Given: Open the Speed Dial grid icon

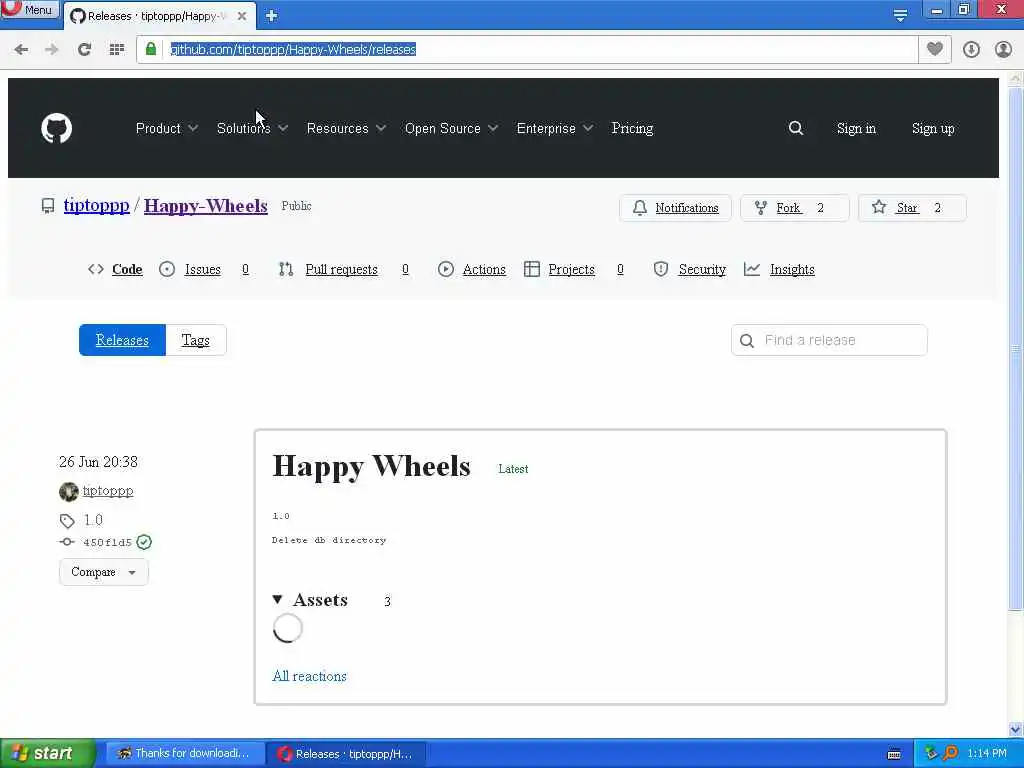Looking at the screenshot, I should 116,50.
